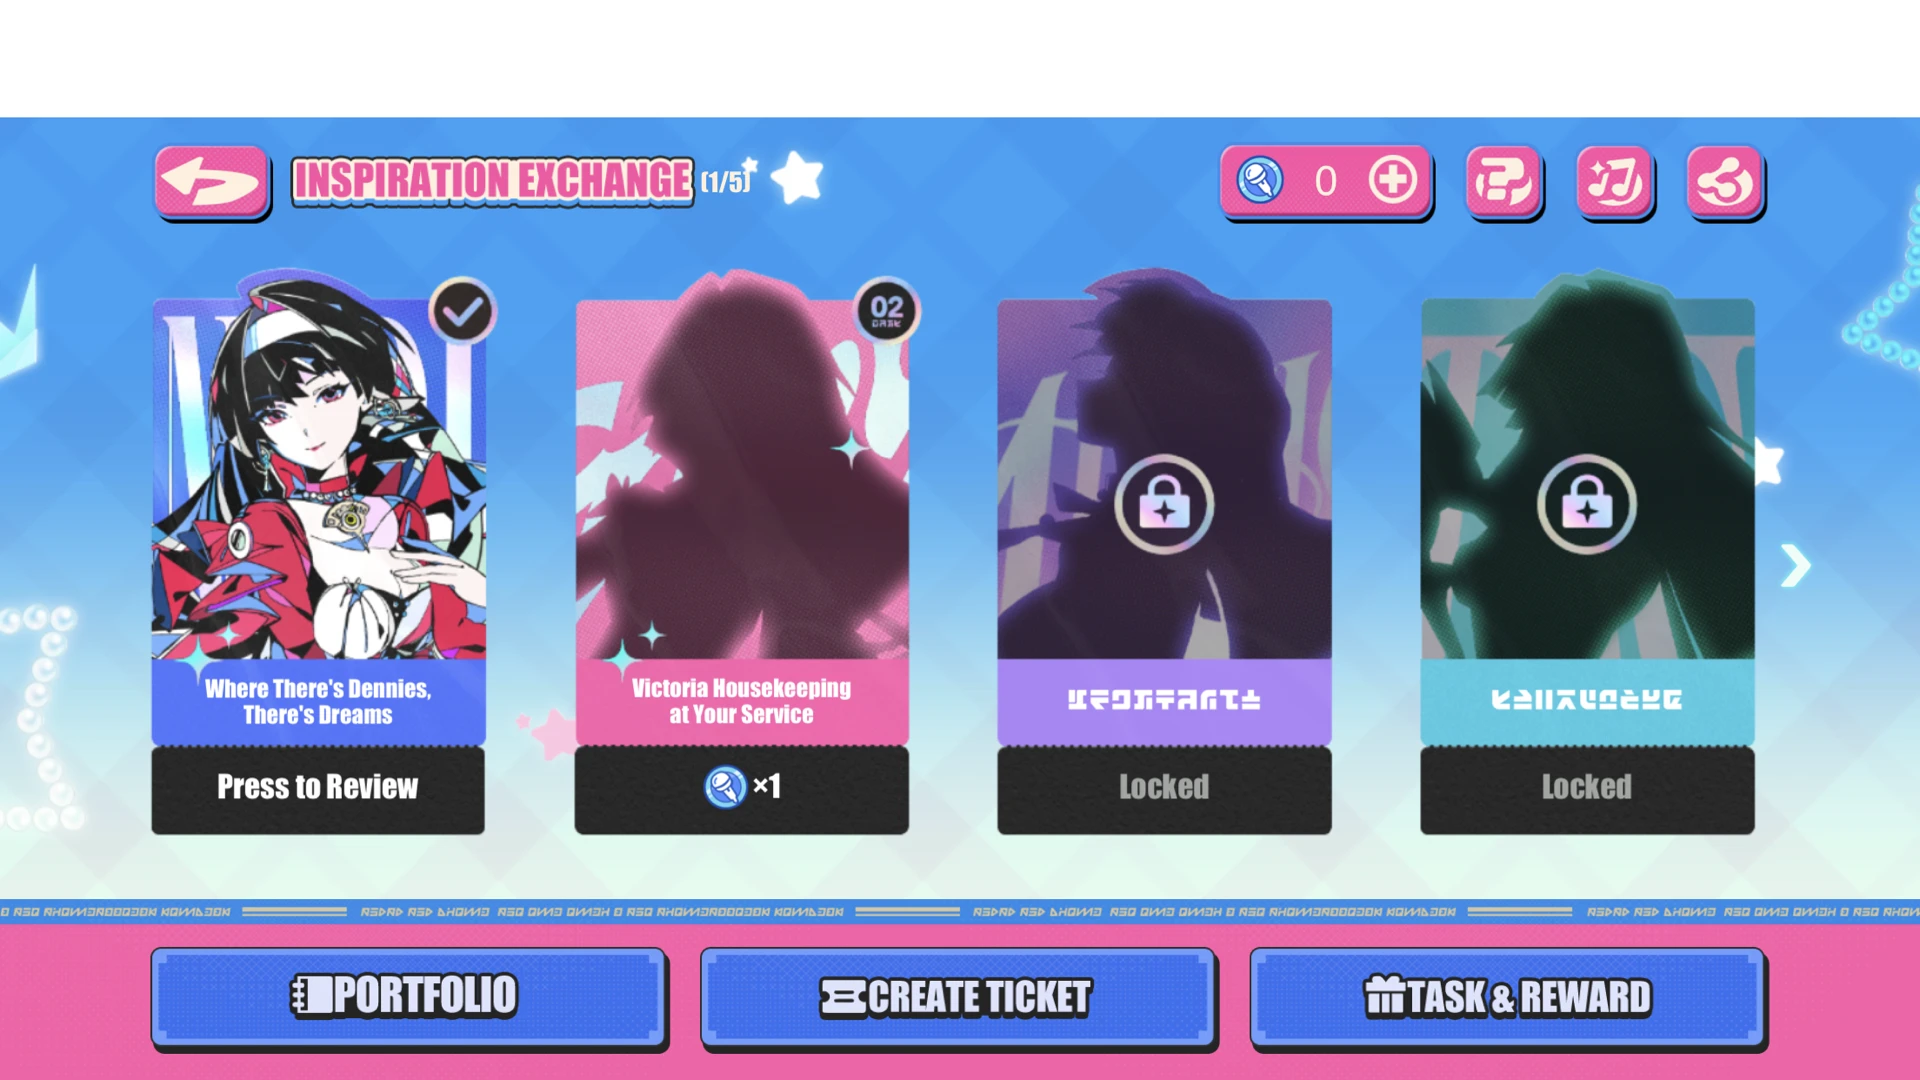Go to next page with right chevron
The image size is (1920, 1080).
click(1796, 566)
